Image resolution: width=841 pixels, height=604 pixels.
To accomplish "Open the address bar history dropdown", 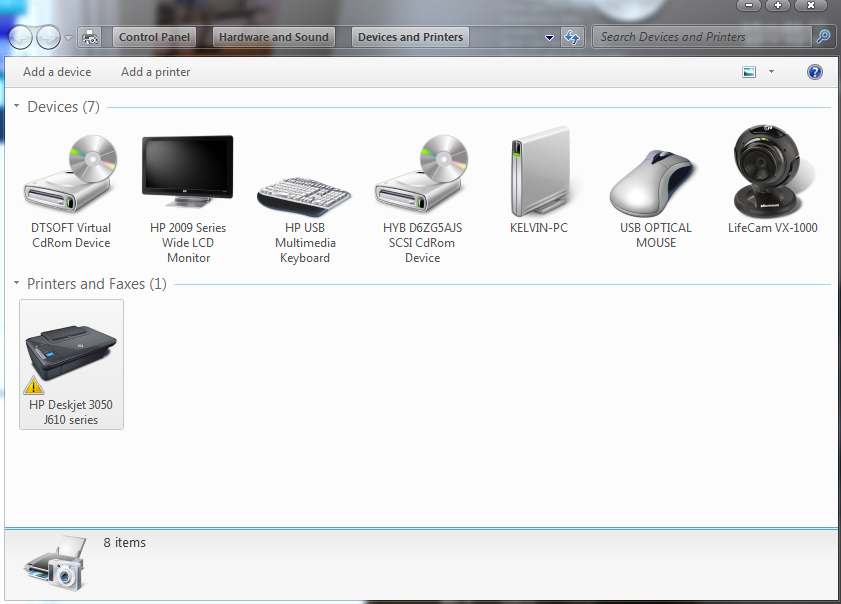I will (x=549, y=38).
